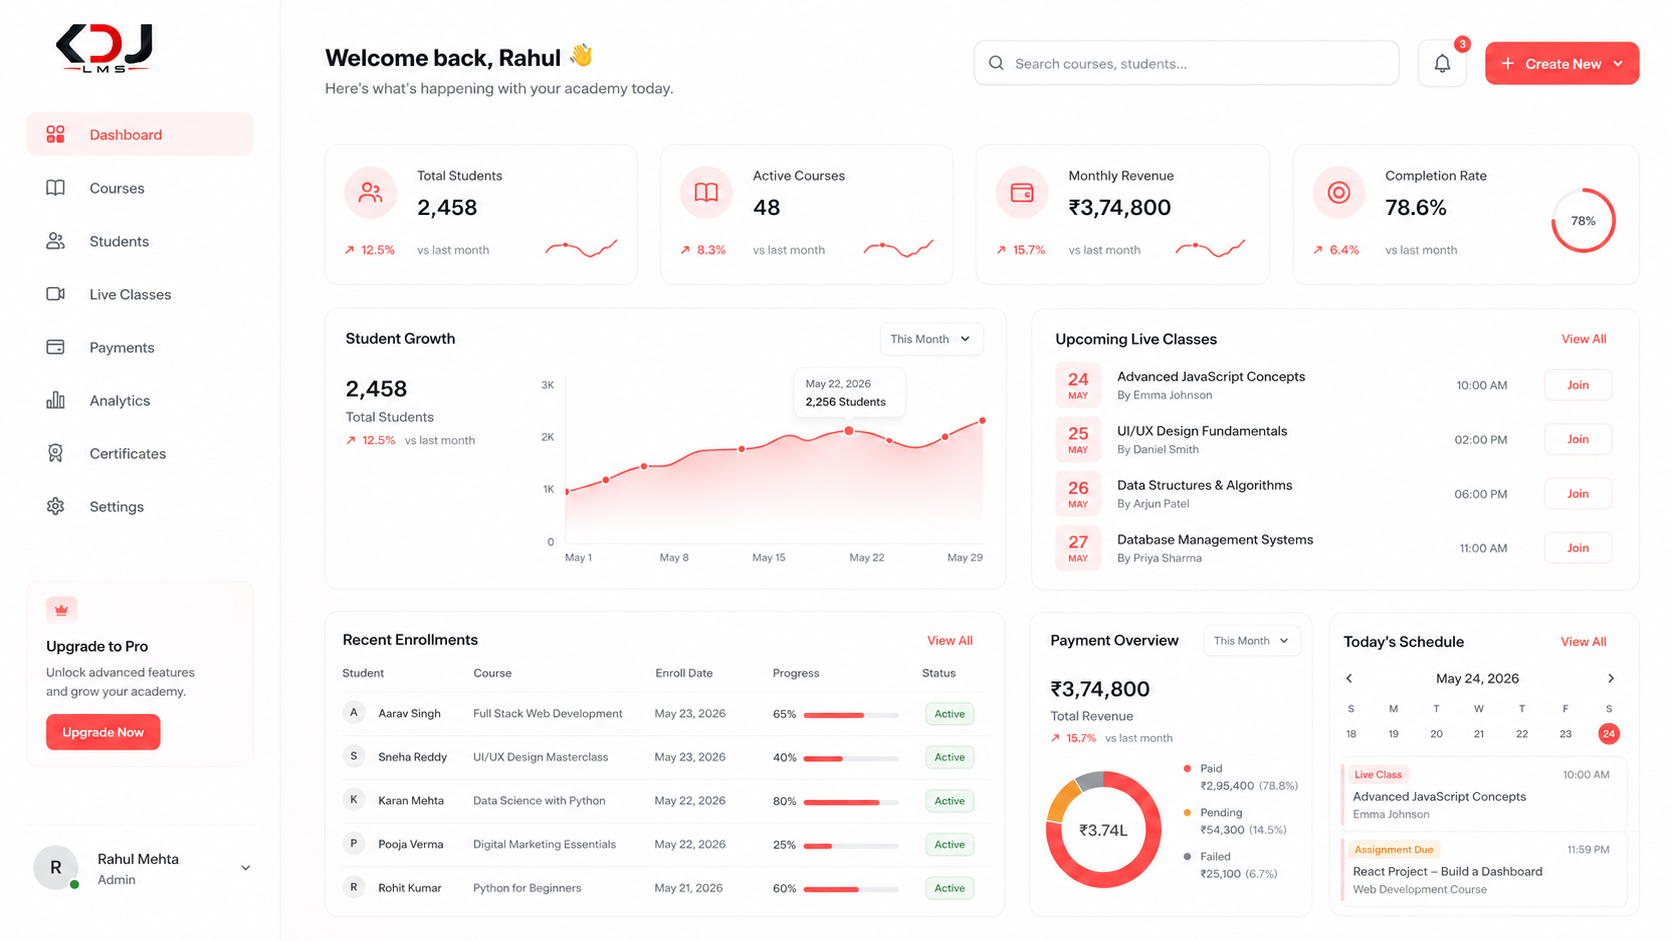Image resolution: width=1672 pixels, height=941 pixels.
Task: Select date 21 in schedule calendar
Action: click(1479, 734)
